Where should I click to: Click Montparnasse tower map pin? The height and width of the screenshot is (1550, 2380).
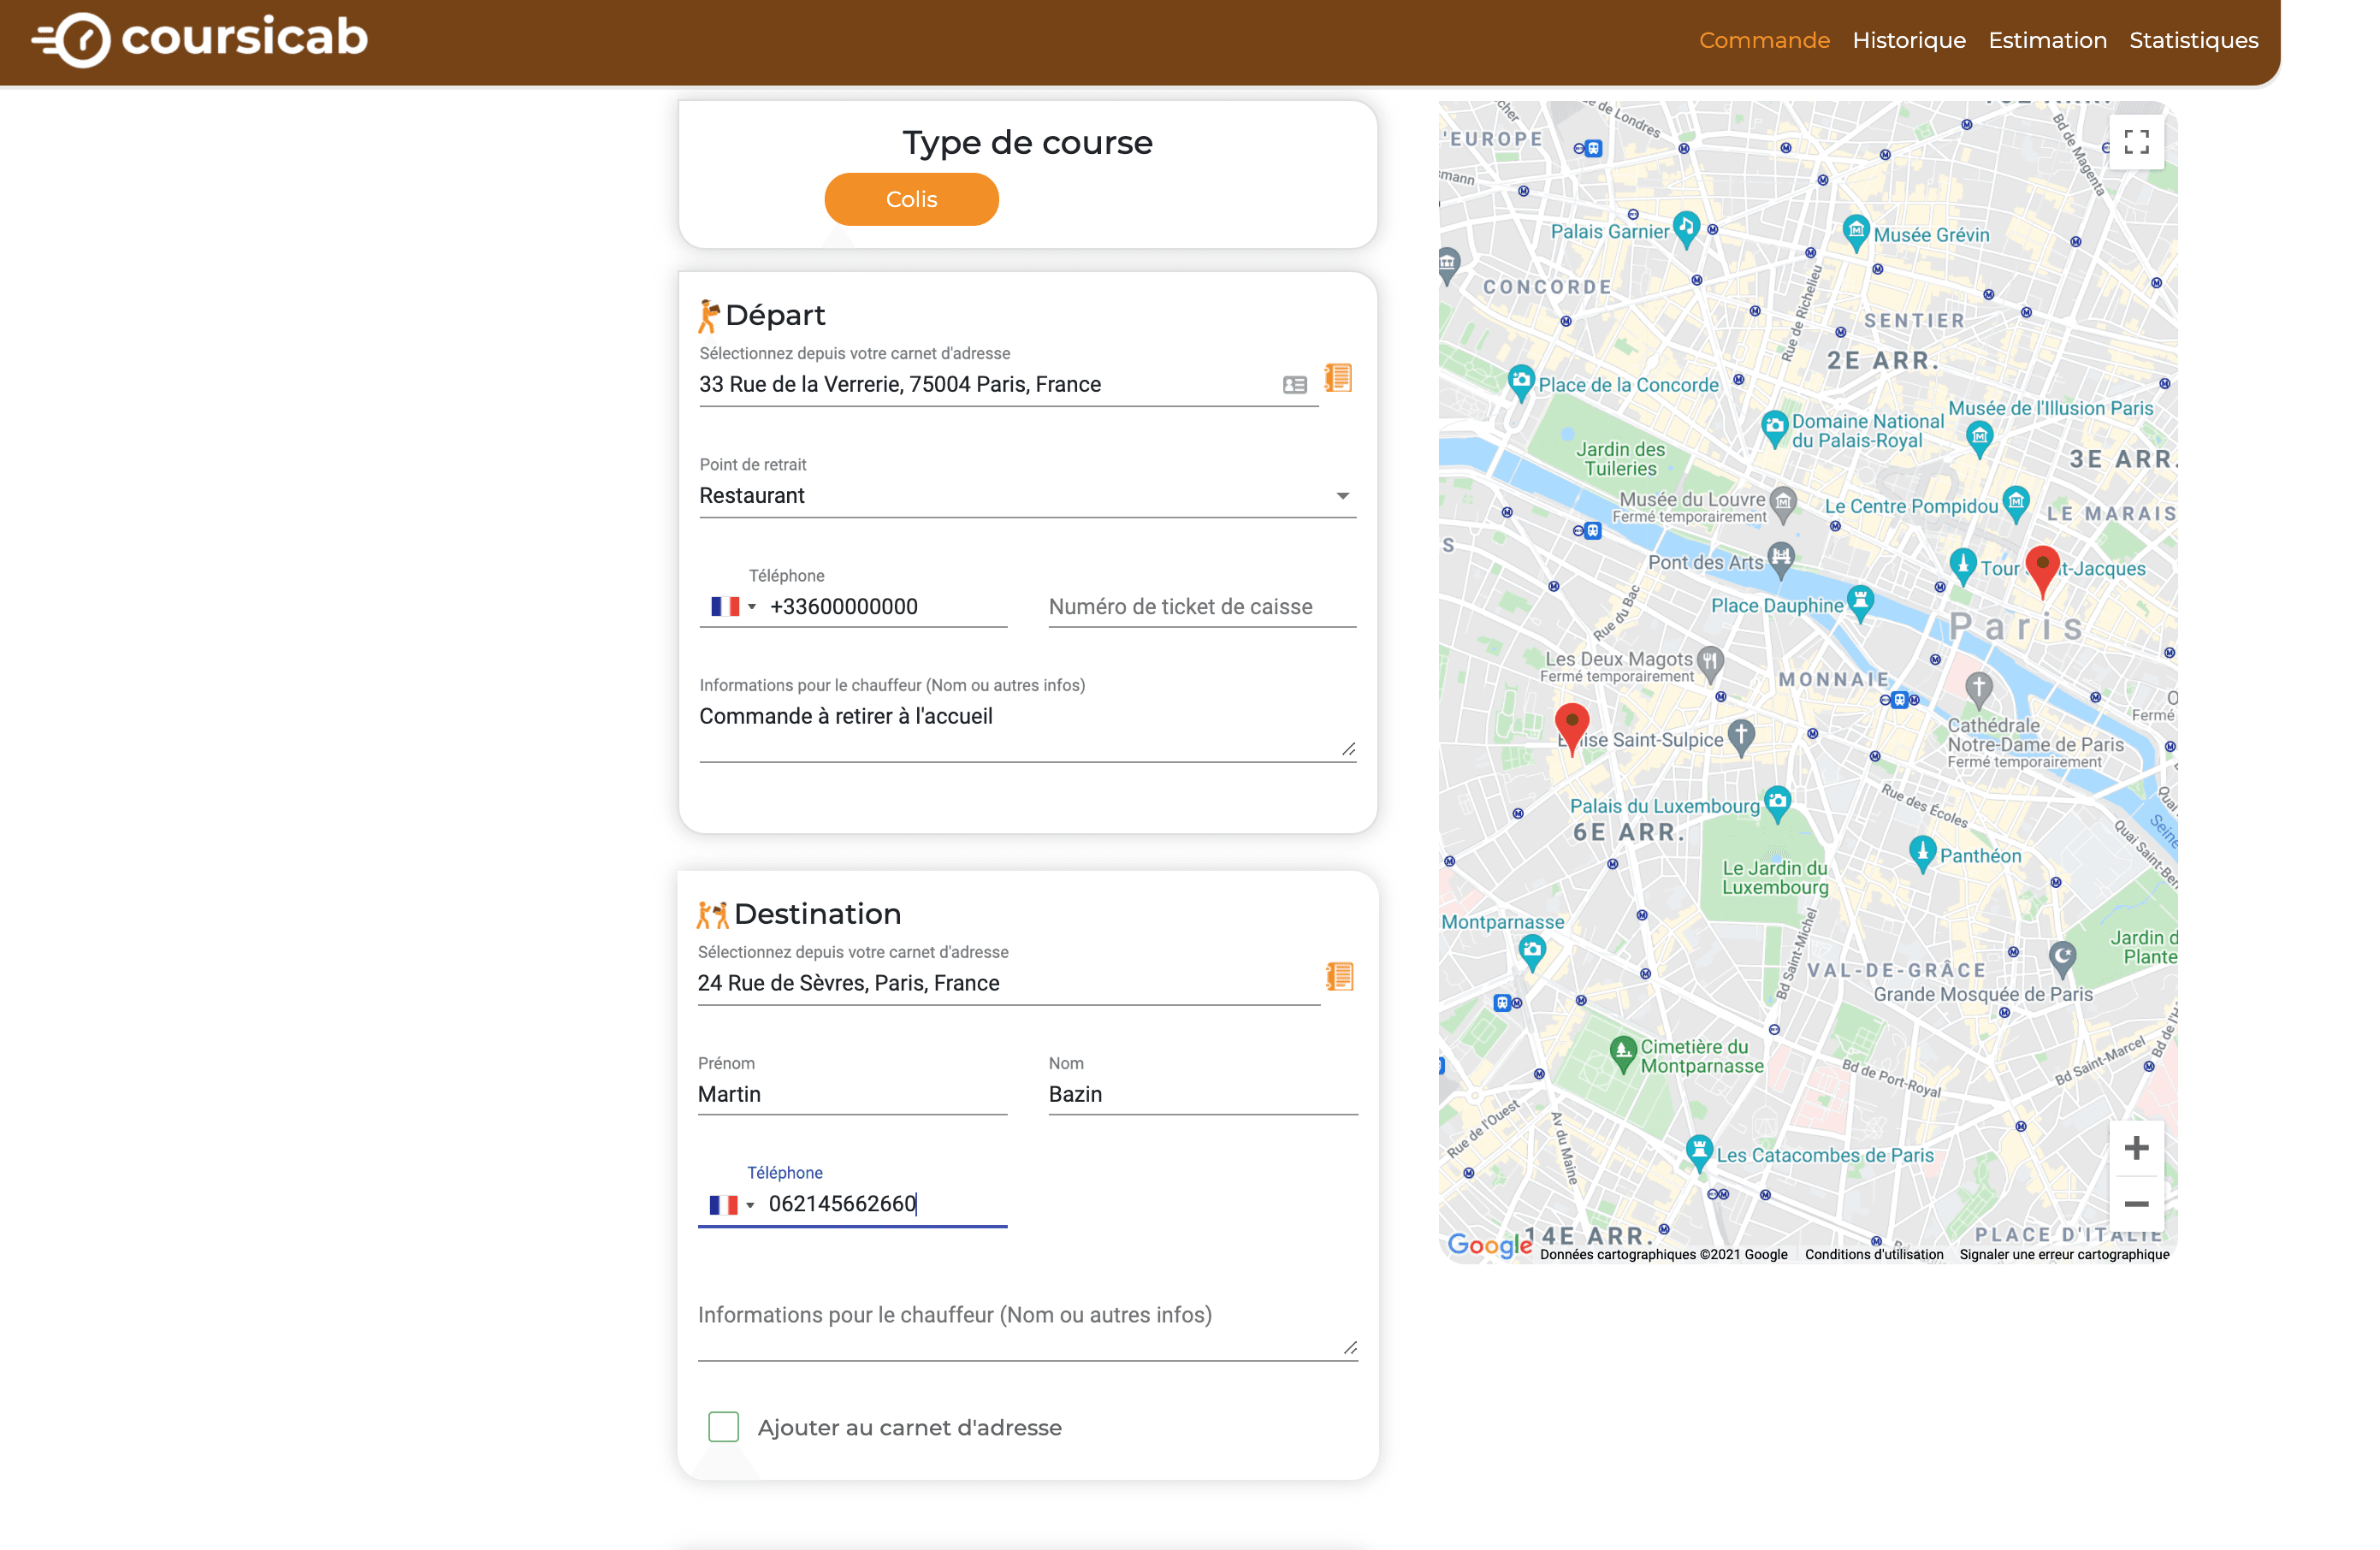pyautogui.click(x=1531, y=953)
